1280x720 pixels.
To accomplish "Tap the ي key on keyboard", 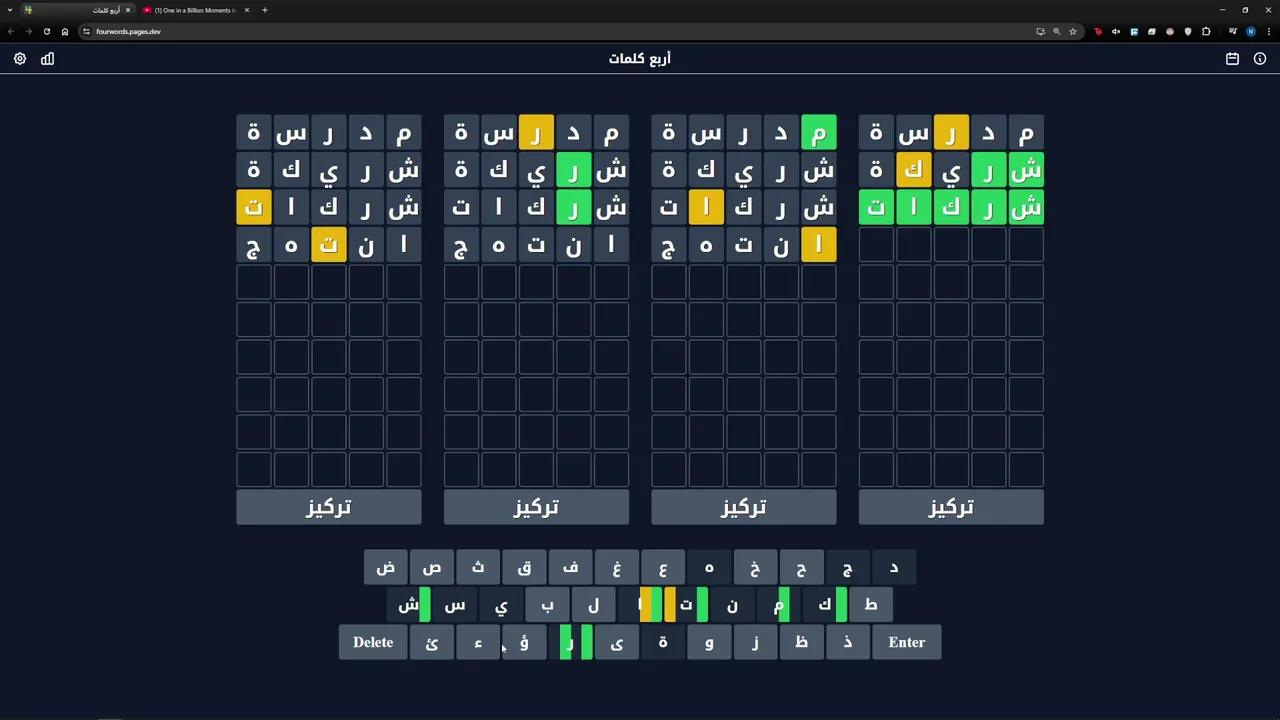I will tap(501, 605).
